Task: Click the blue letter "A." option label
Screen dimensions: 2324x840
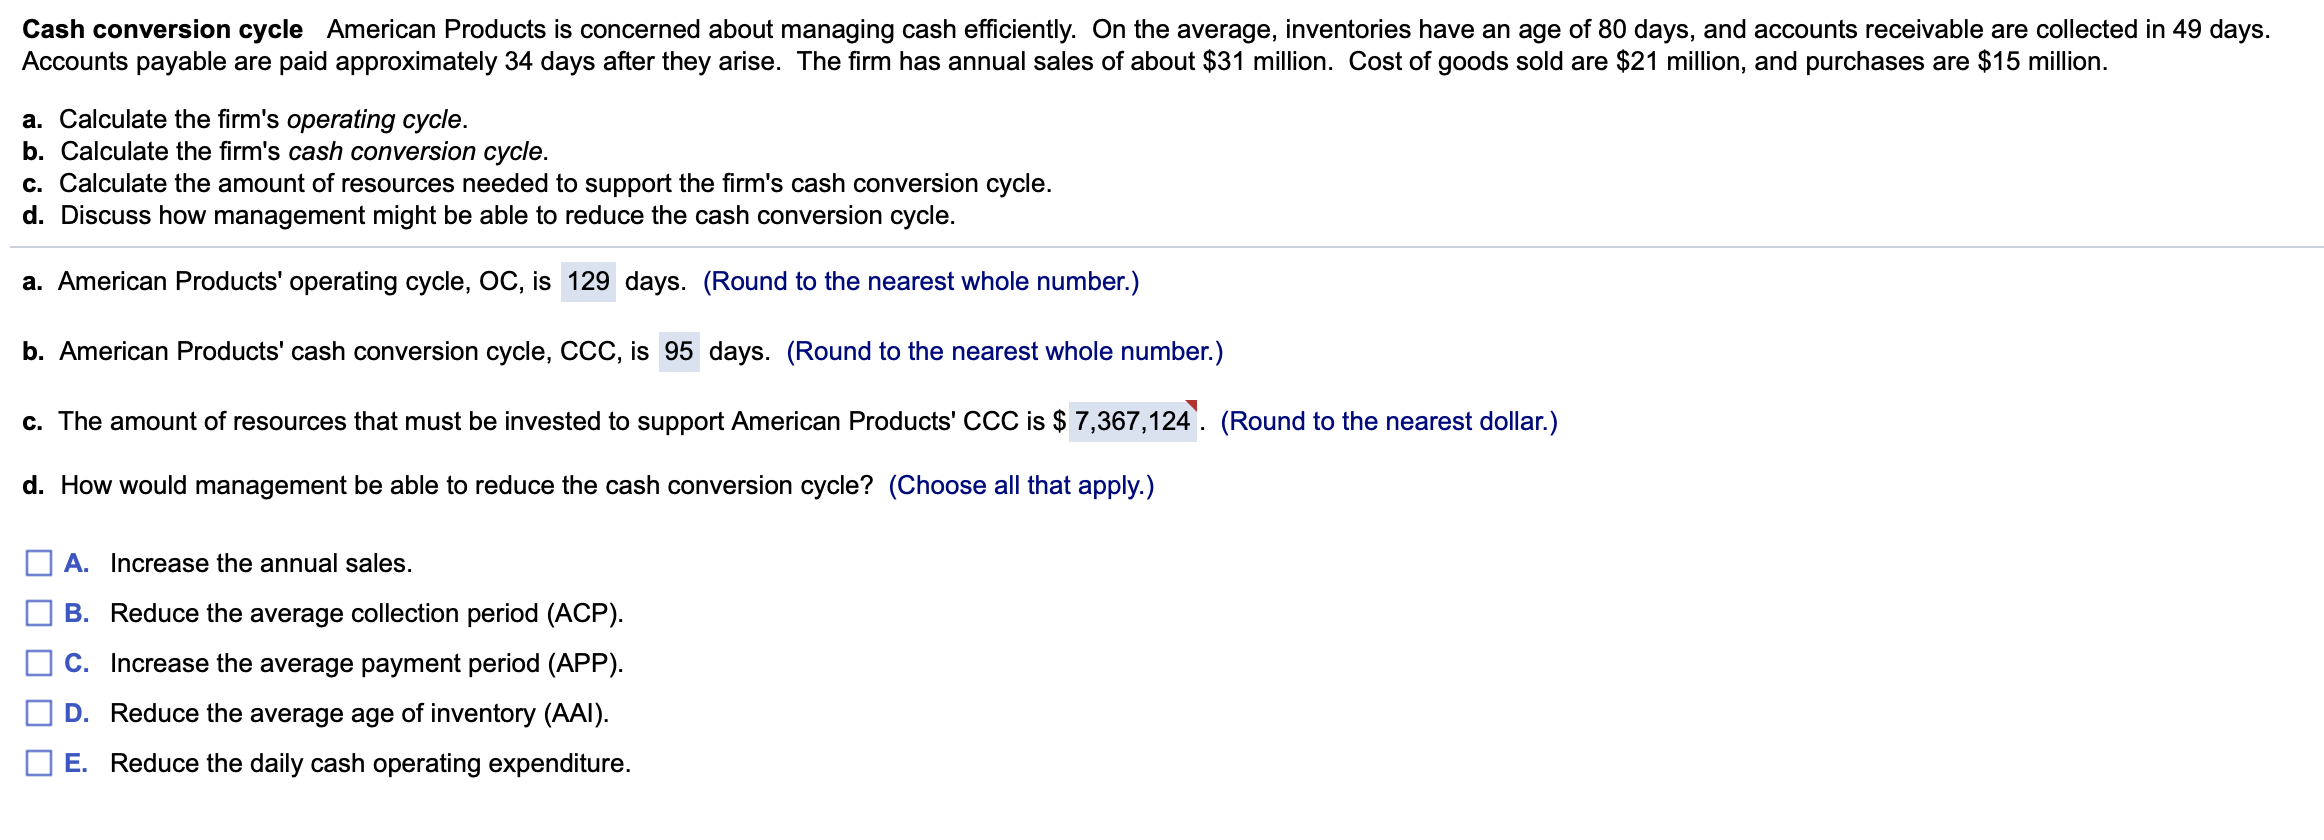Action: coord(78,563)
